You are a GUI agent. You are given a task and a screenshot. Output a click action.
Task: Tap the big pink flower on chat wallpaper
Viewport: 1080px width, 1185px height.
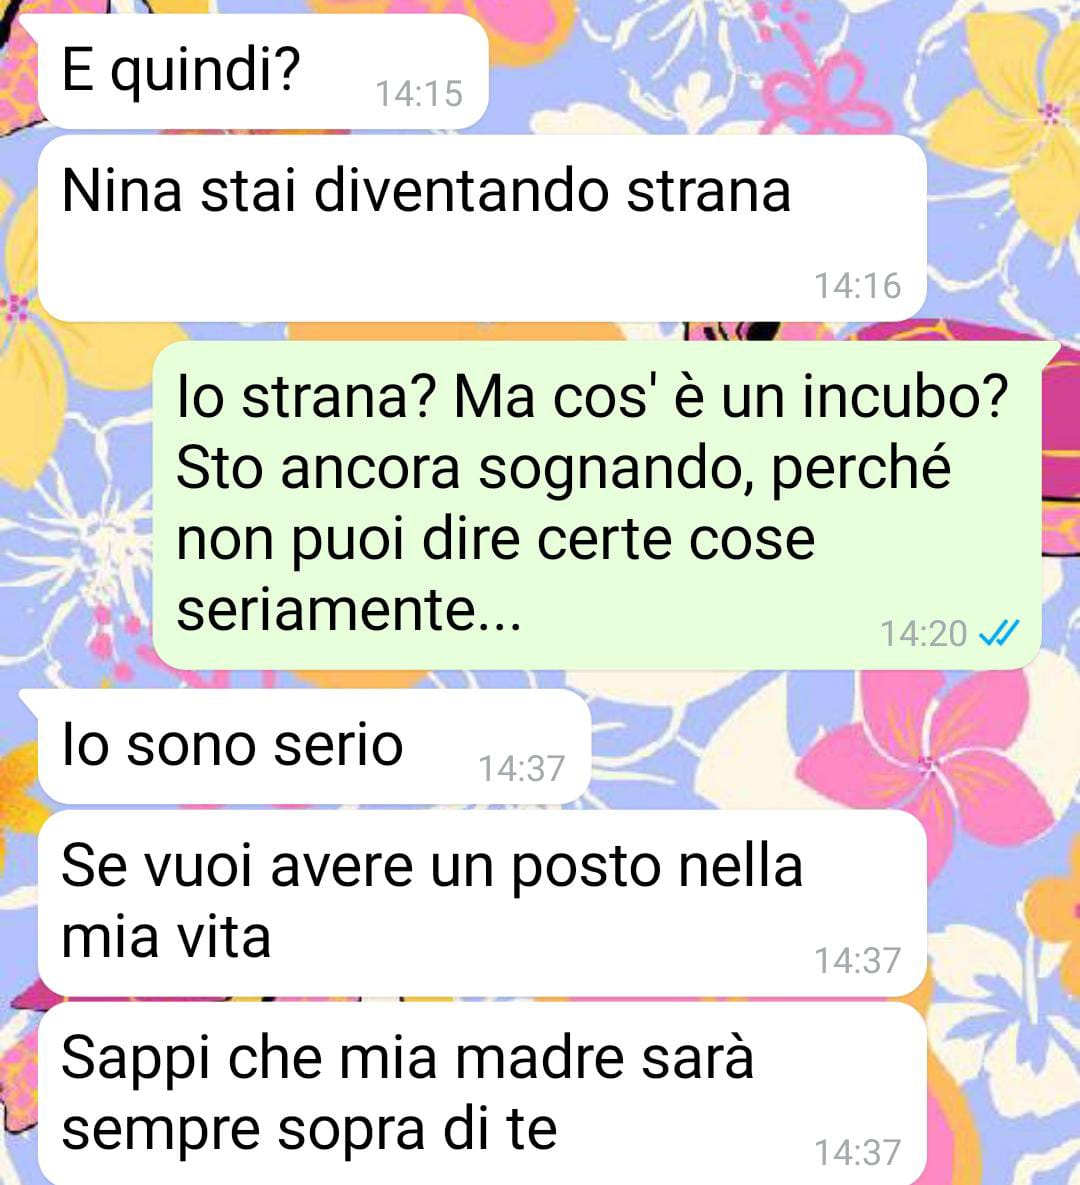click(931, 763)
